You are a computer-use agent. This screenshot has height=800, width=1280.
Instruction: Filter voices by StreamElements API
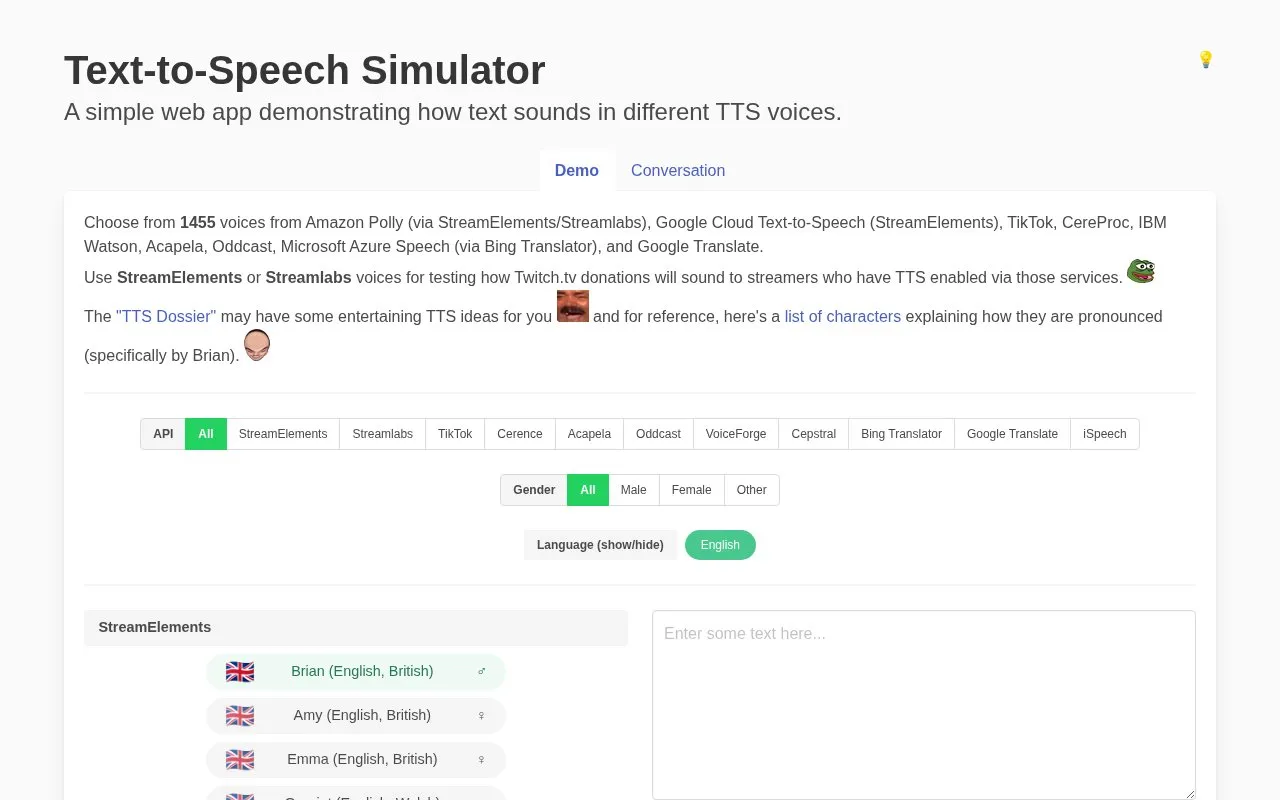(x=283, y=434)
